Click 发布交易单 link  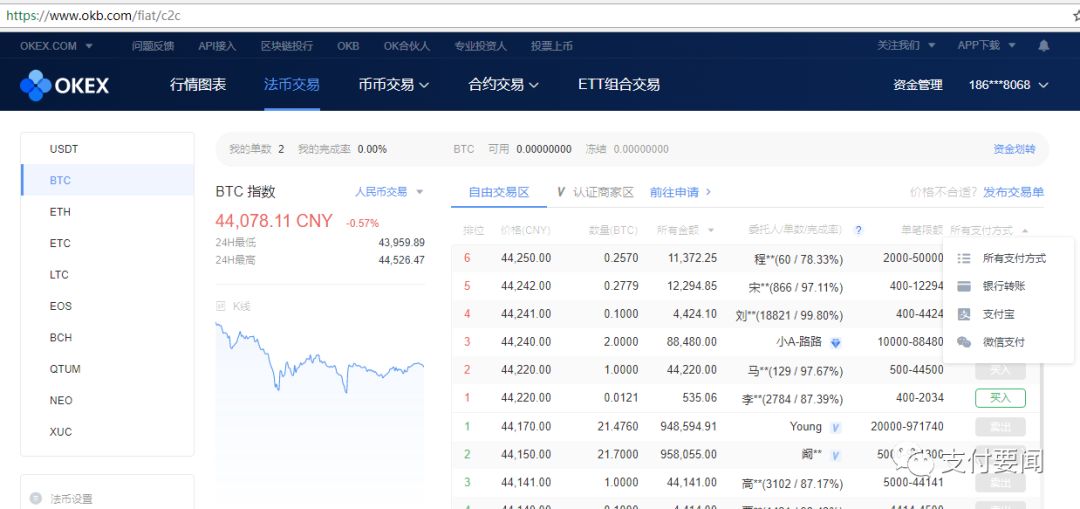pos(1013,192)
